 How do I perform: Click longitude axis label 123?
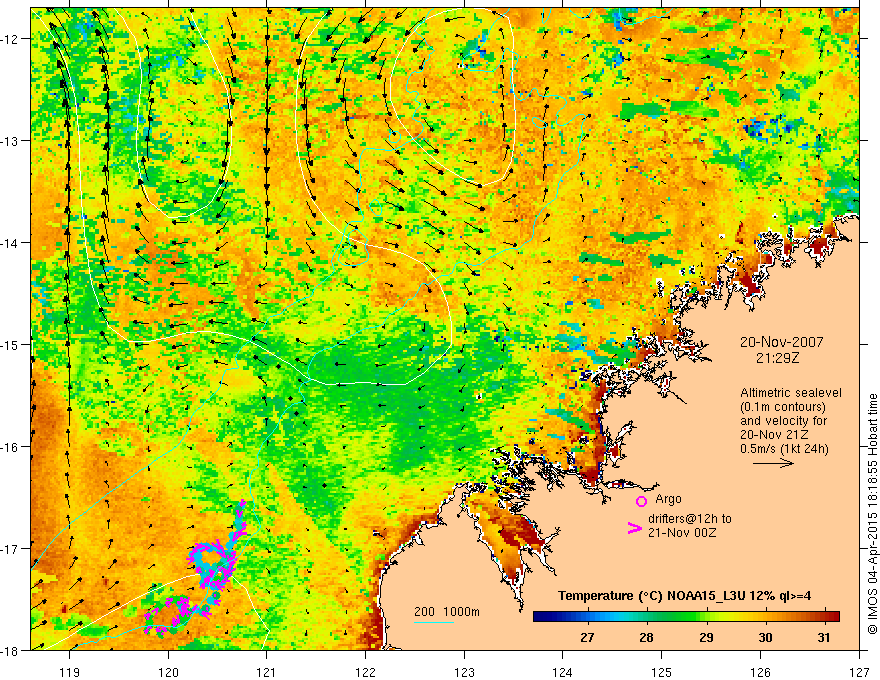click(464, 672)
